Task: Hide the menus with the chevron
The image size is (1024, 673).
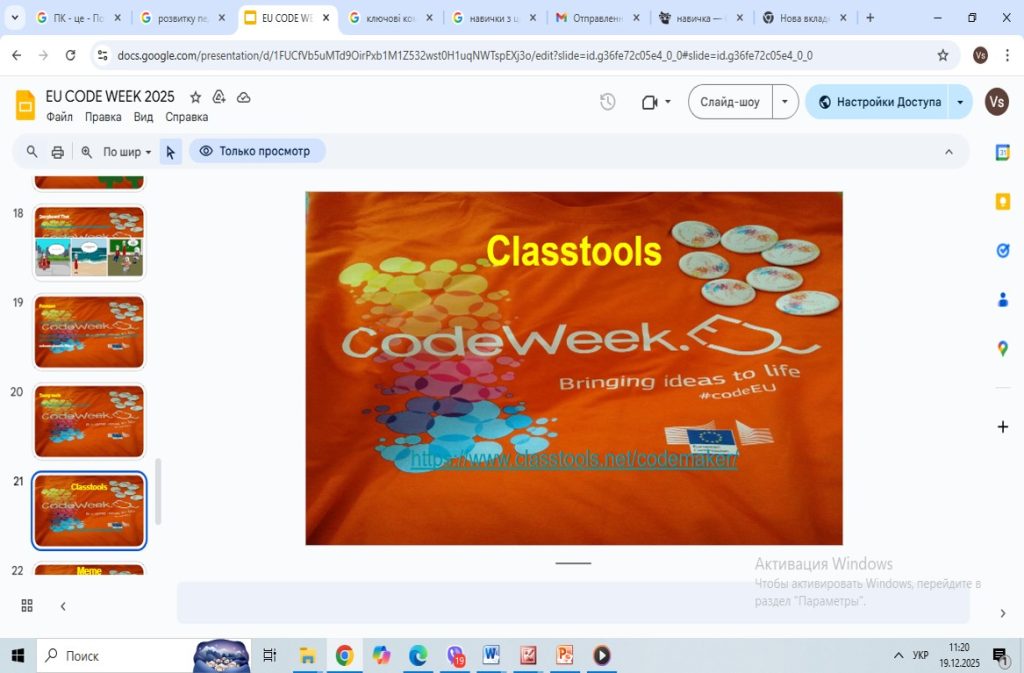Action: [948, 152]
